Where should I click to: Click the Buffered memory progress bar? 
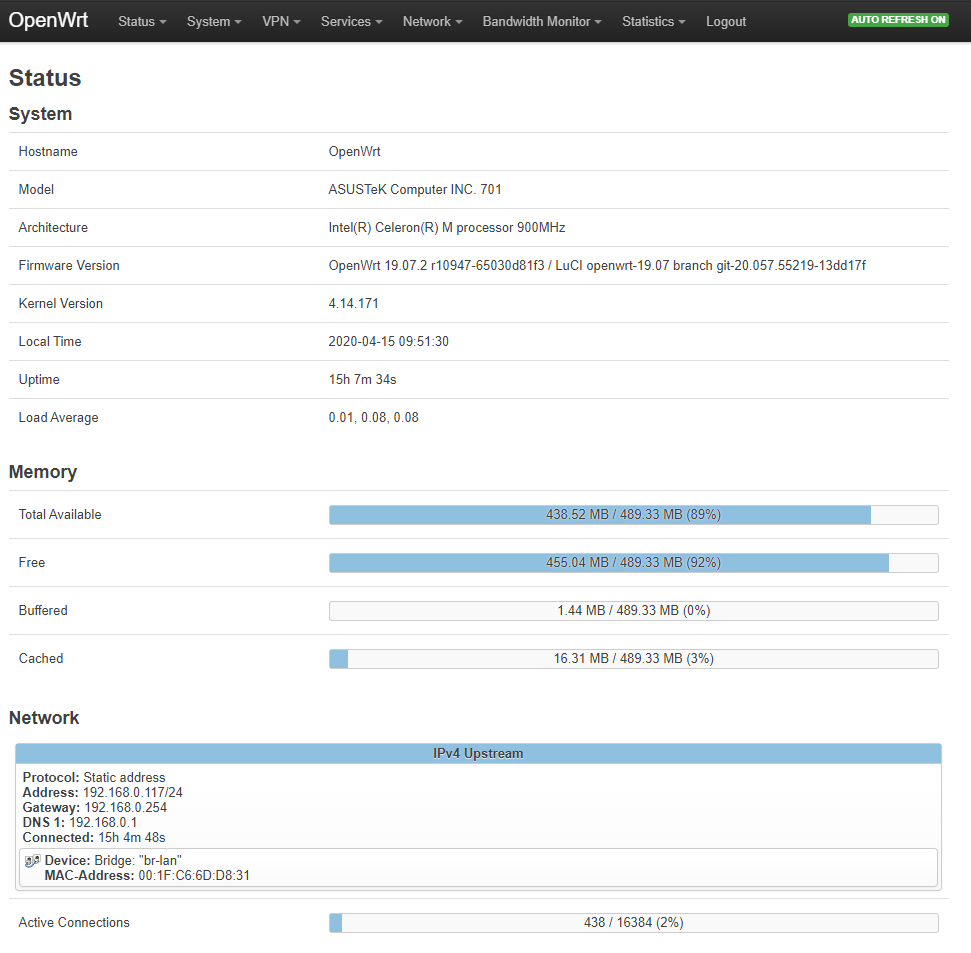[x=634, y=611]
